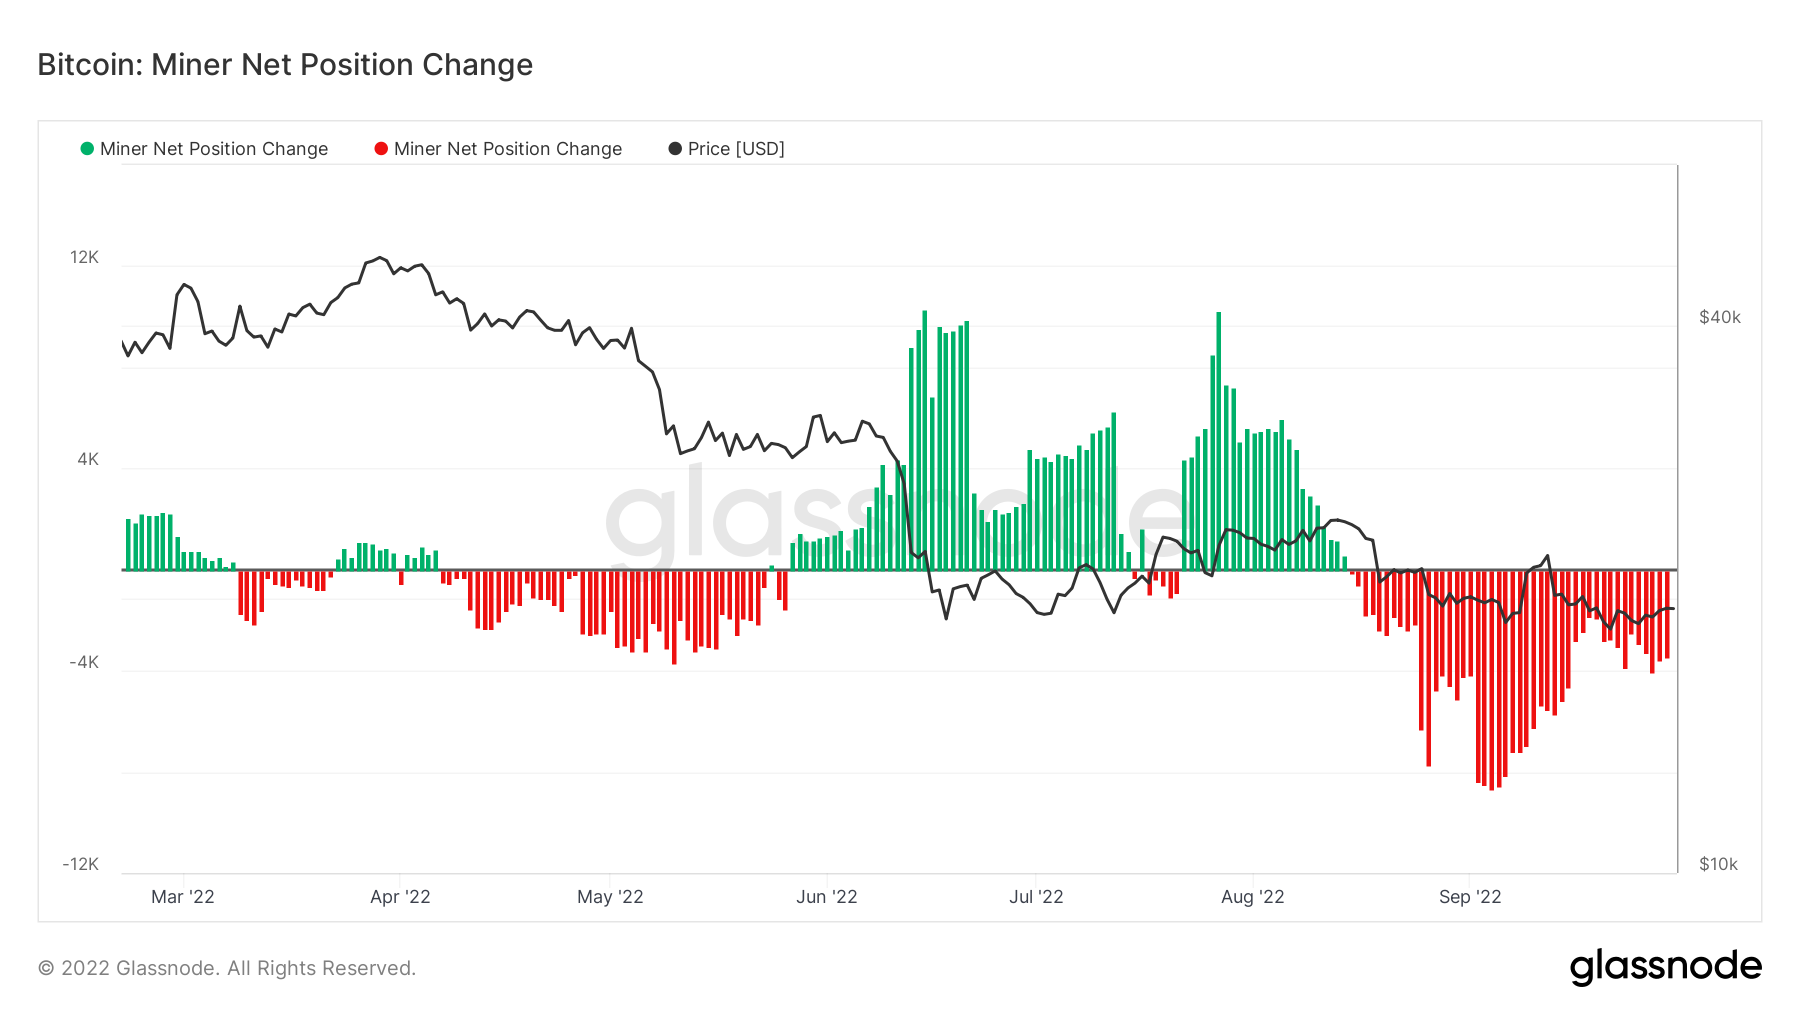
Task: Click the deepest red bar in early September
Action: point(1491,680)
